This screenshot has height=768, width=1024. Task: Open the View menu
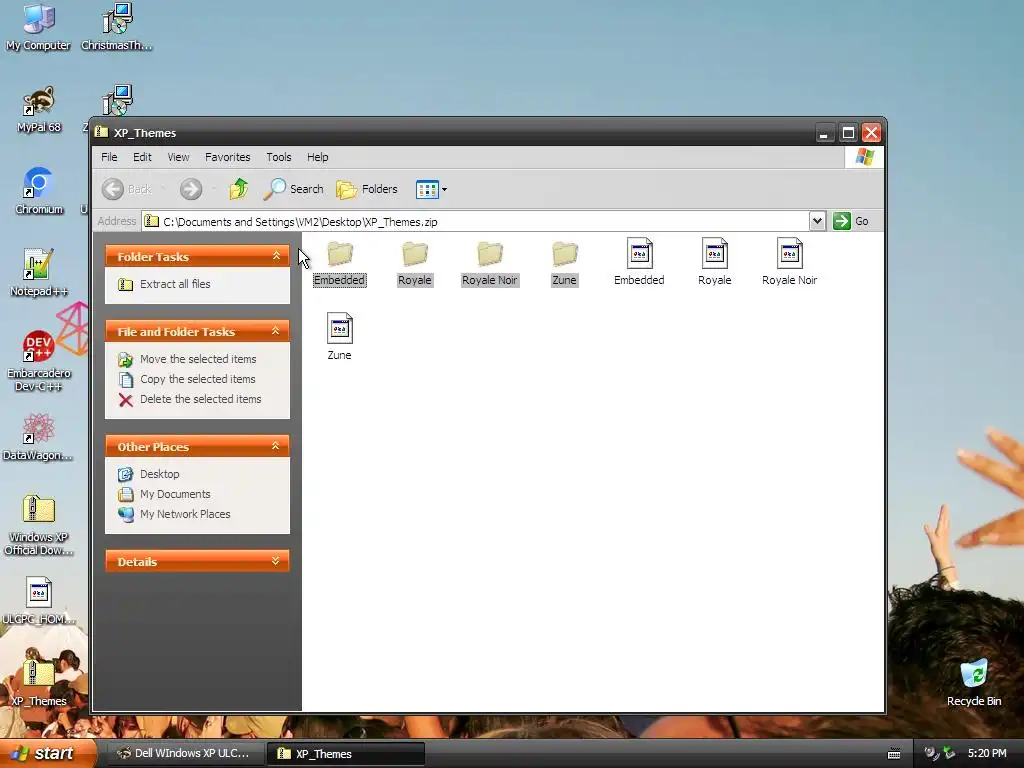pyautogui.click(x=178, y=157)
